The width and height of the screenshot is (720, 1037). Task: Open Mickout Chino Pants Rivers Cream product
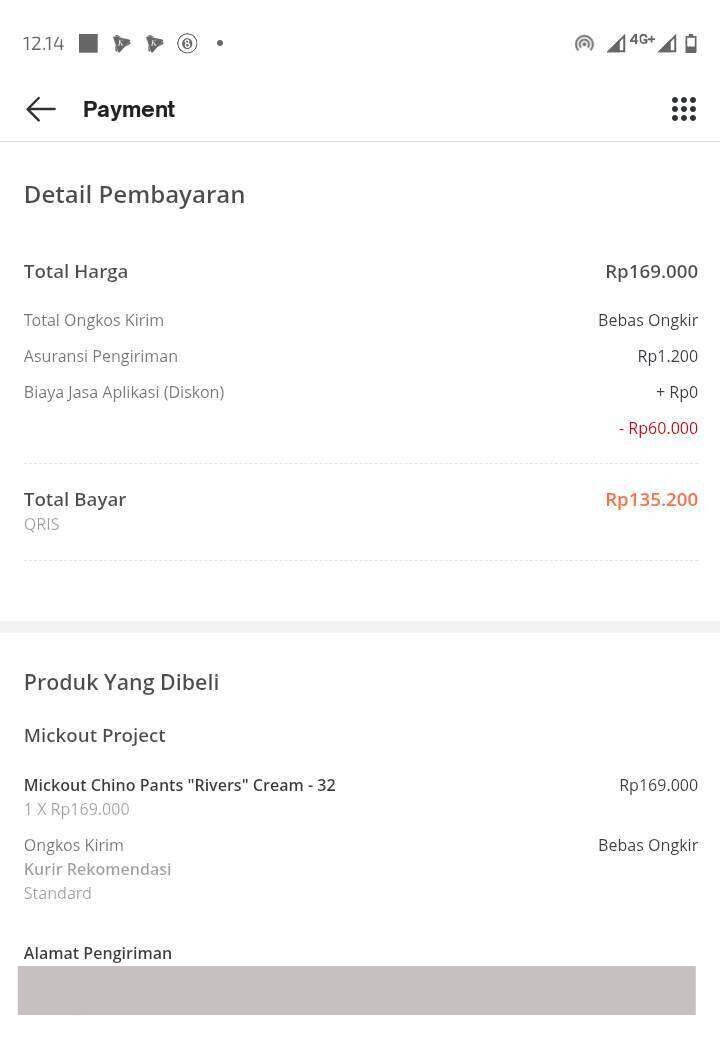[180, 785]
